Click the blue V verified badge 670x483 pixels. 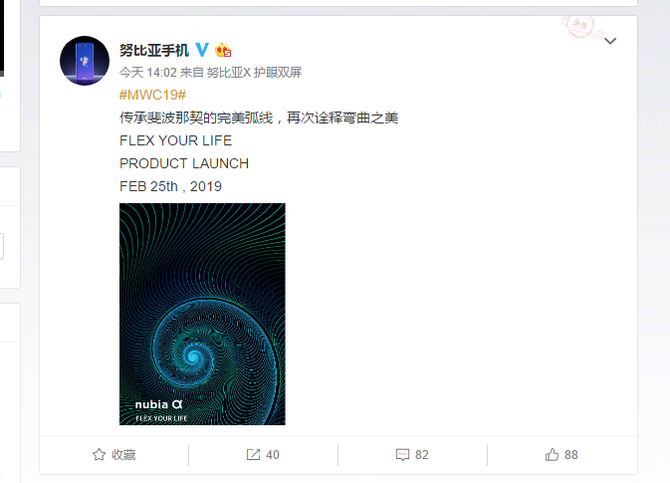click(202, 50)
